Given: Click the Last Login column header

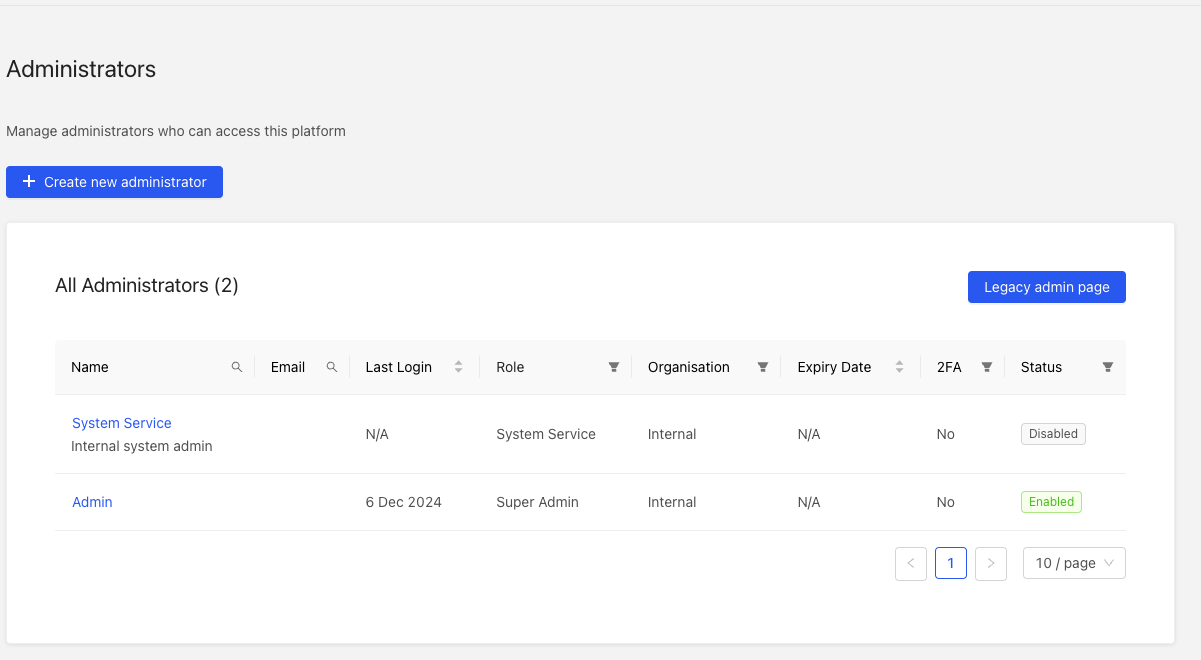Looking at the screenshot, I should pos(399,367).
